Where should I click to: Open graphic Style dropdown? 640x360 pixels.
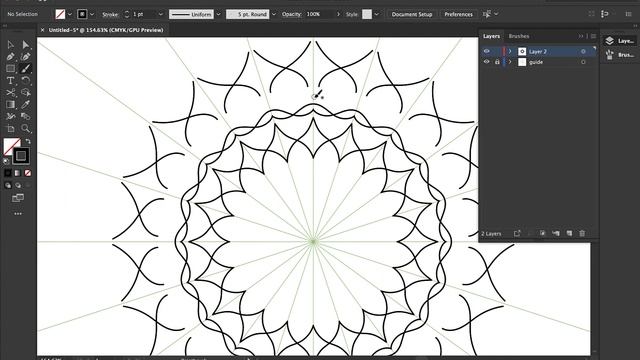click(x=376, y=14)
